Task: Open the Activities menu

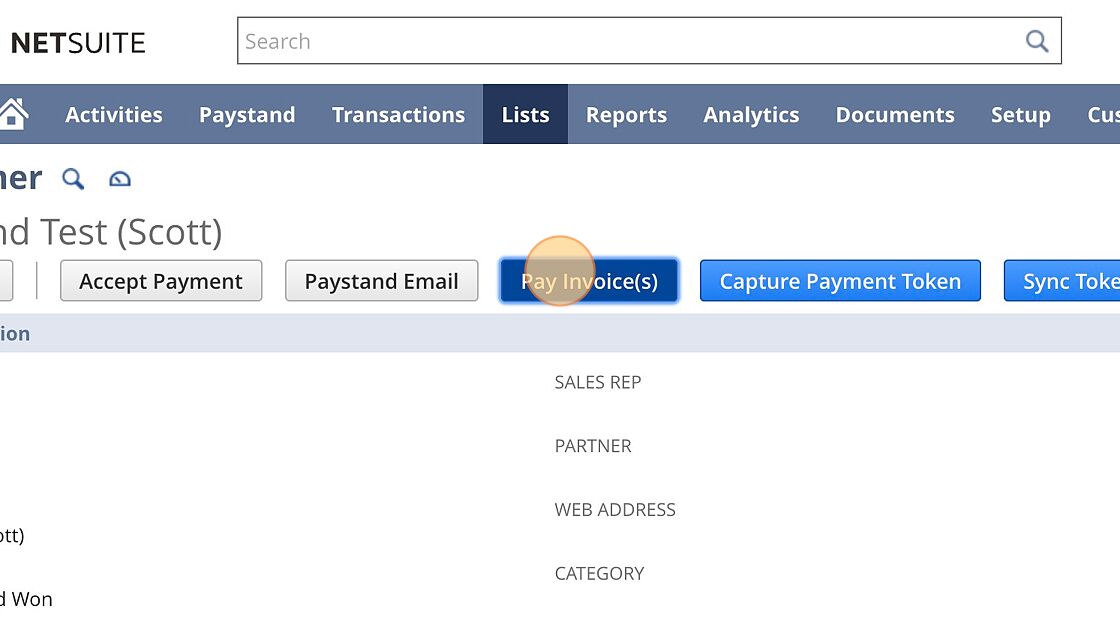Action: pyautogui.click(x=114, y=114)
